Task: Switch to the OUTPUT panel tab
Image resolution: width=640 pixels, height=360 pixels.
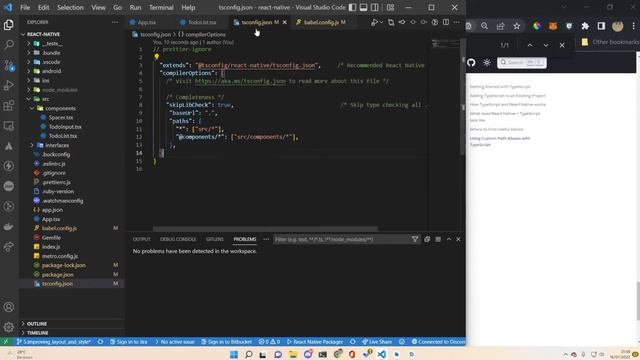Action: click(x=142, y=239)
